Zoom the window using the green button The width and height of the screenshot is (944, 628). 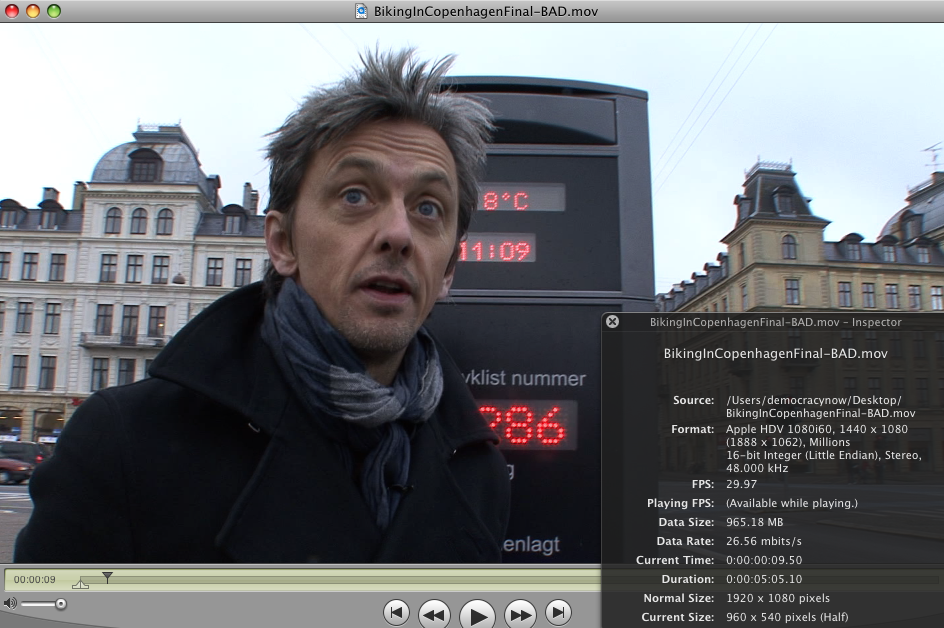tap(54, 11)
